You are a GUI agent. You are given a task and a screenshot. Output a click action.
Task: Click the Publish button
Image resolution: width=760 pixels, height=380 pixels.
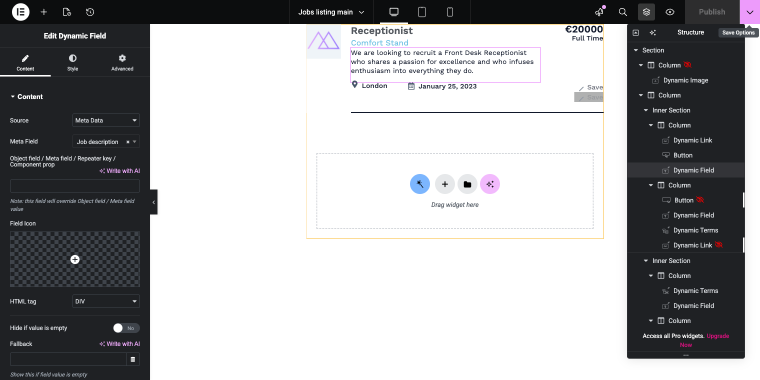tap(712, 12)
